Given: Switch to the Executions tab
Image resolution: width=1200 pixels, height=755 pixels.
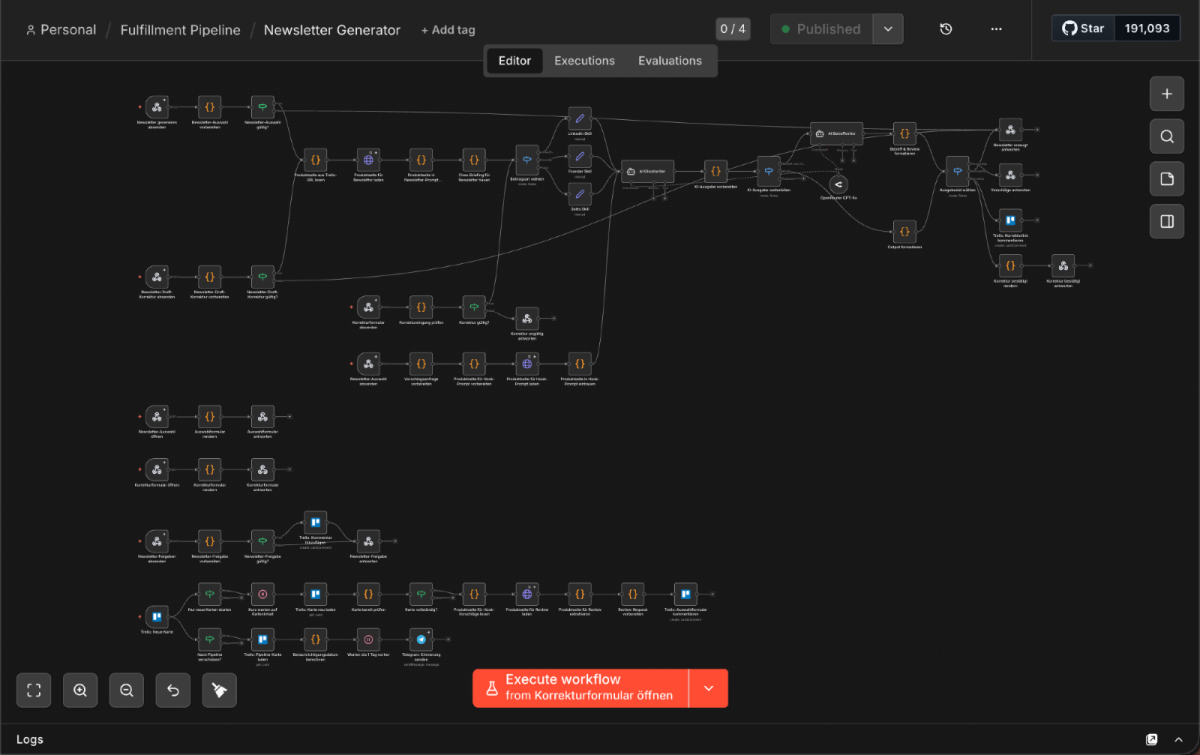Looking at the screenshot, I should tap(585, 61).
